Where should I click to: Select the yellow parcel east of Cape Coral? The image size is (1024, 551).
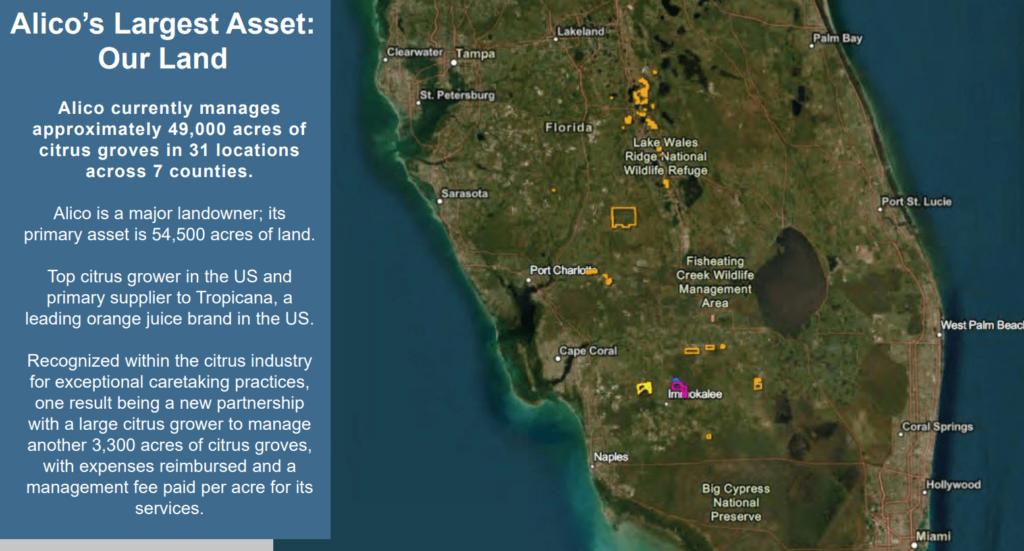(x=645, y=388)
